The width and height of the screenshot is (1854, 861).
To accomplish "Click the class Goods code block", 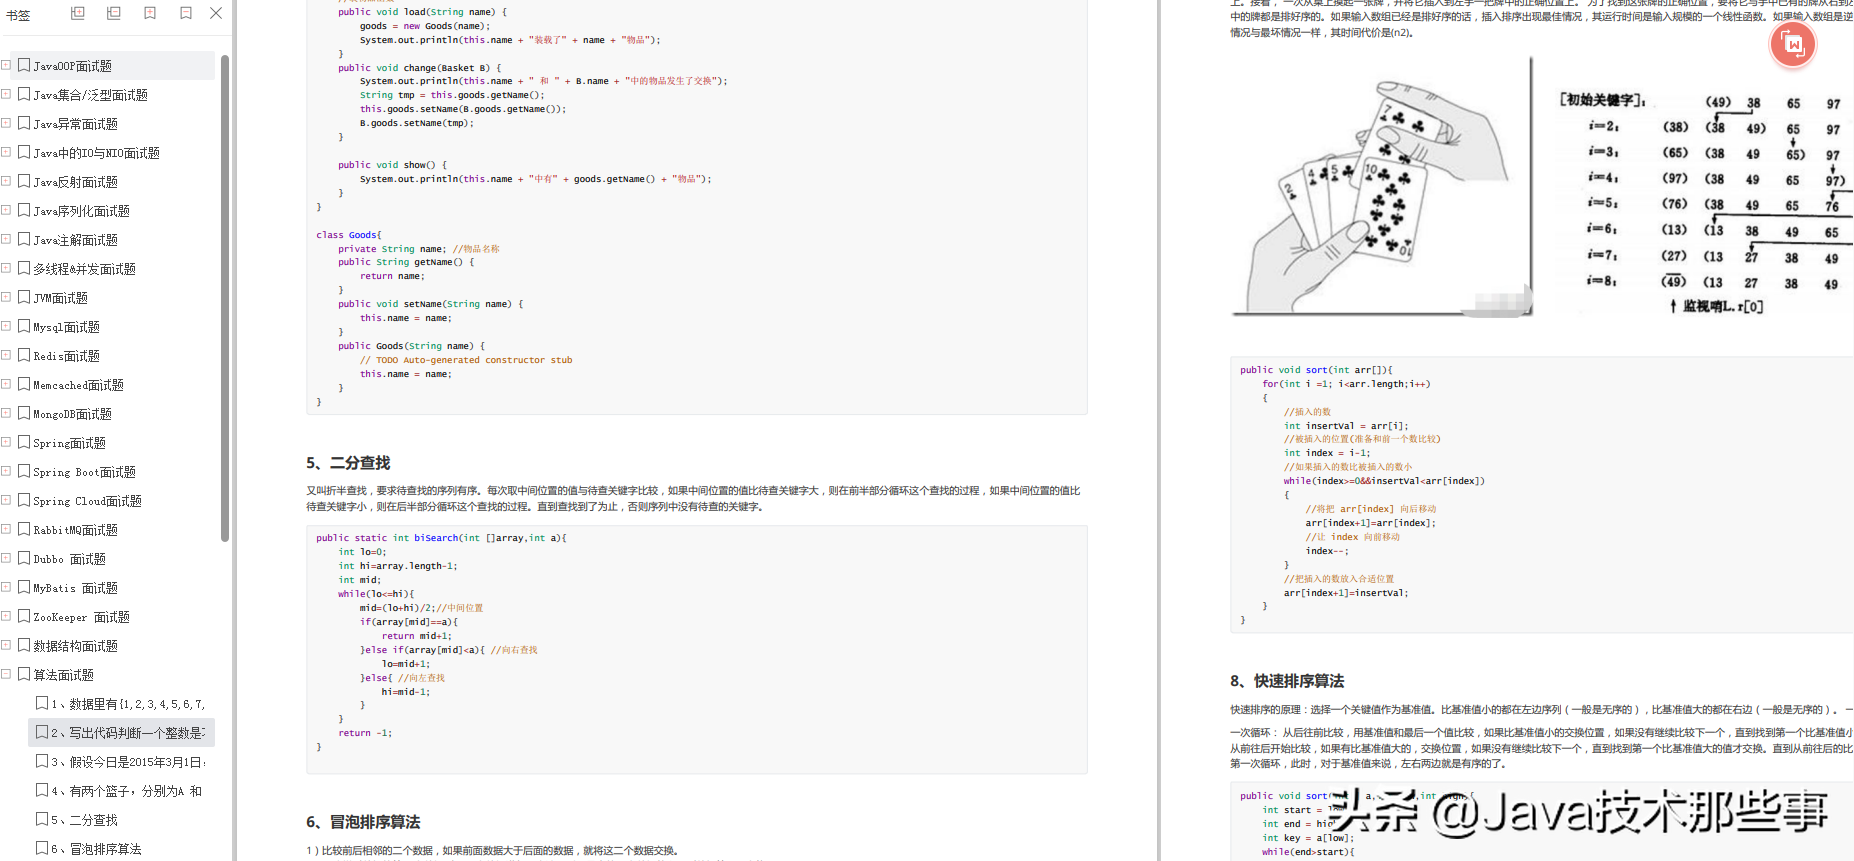I will point(697,319).
